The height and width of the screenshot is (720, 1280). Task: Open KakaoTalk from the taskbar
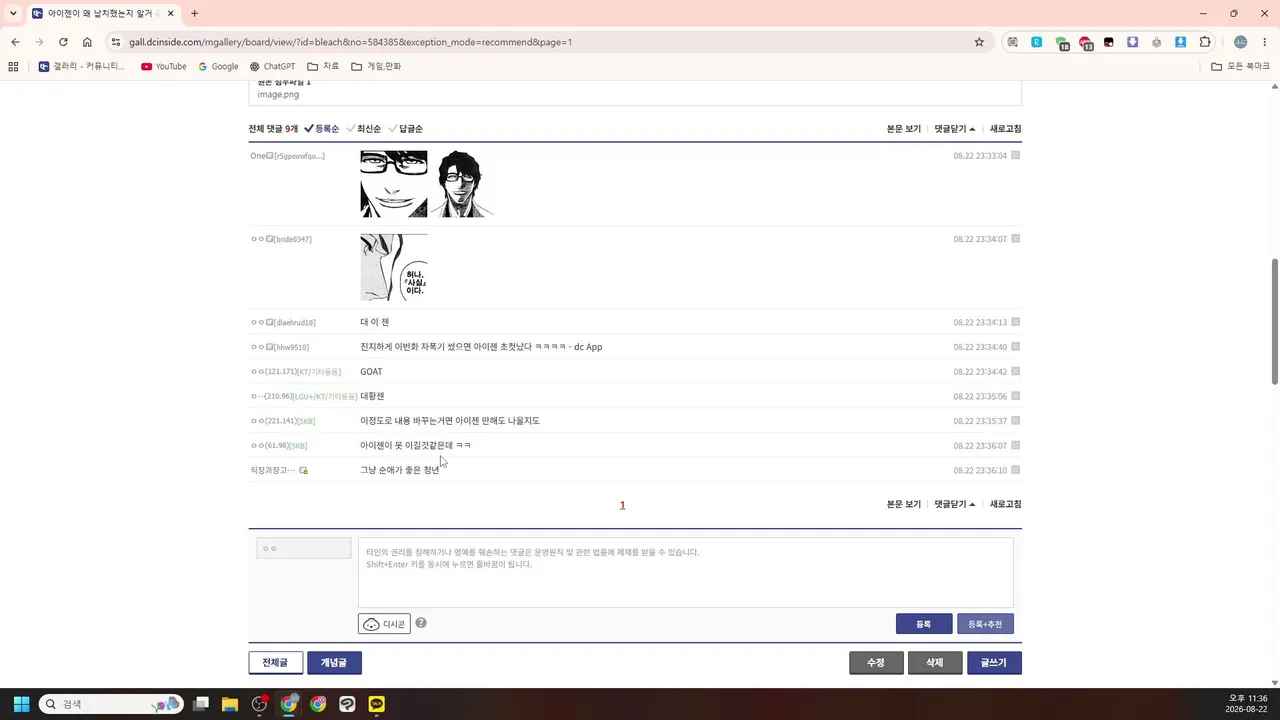377,704
